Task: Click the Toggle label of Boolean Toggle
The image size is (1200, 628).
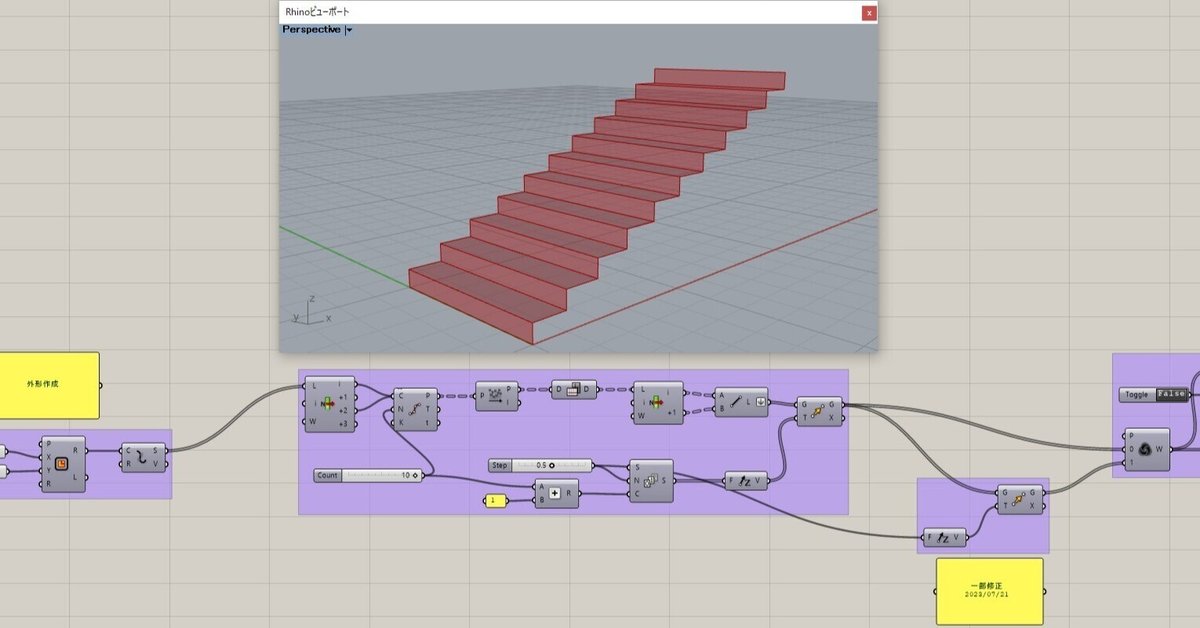Action: [x=1137, y=394]
